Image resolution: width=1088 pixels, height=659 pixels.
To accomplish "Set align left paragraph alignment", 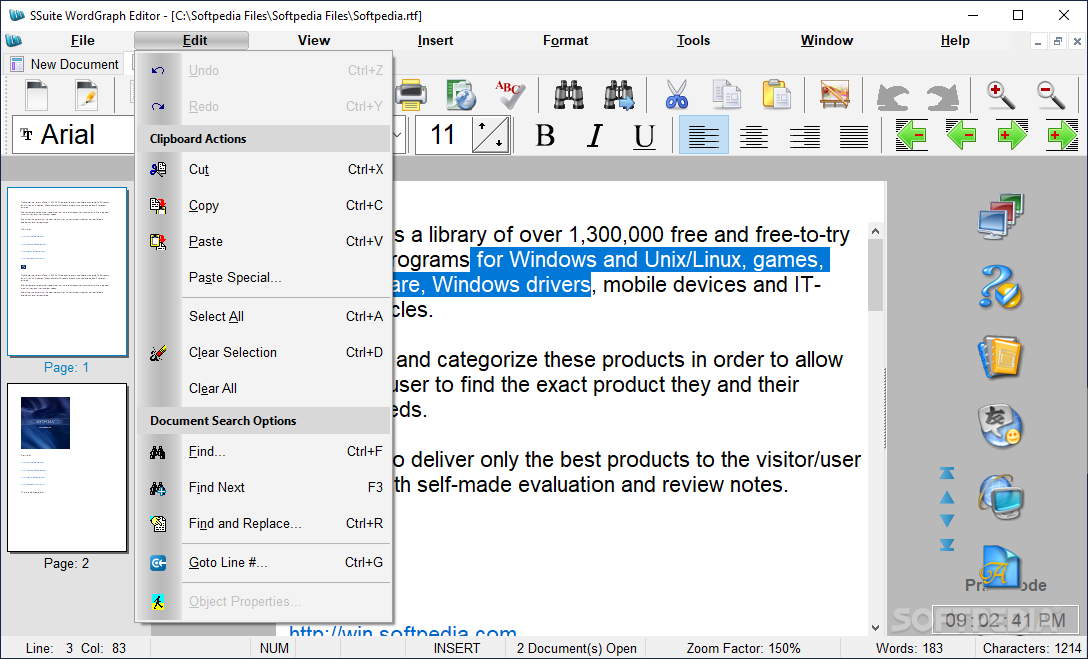I will (x=704, y=135).
